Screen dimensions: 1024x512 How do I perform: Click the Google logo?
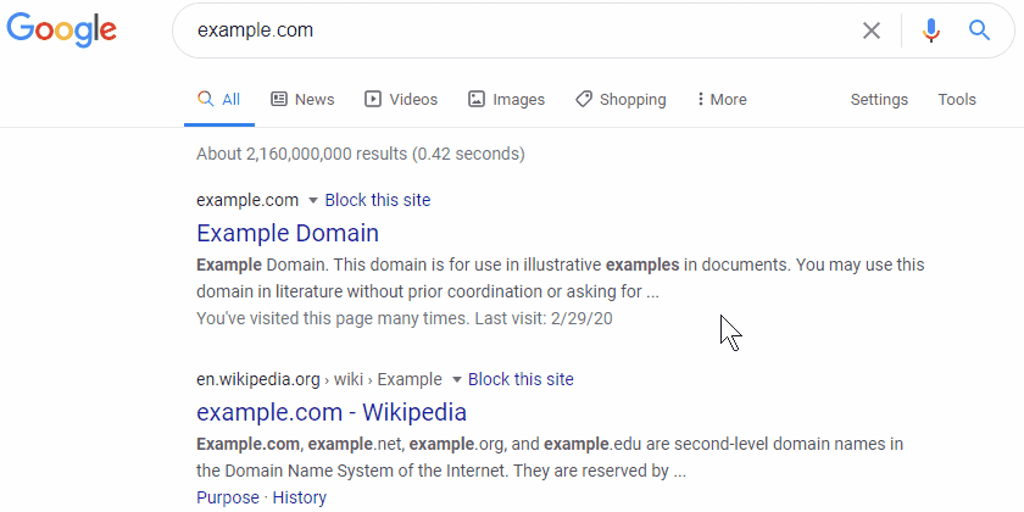tap(62, 29)
